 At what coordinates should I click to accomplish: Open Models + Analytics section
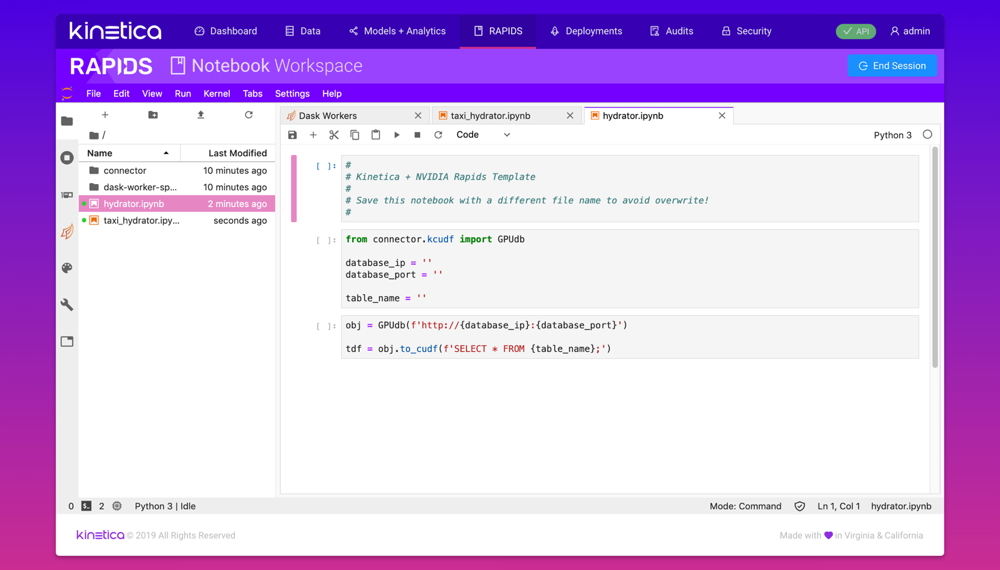397,31
